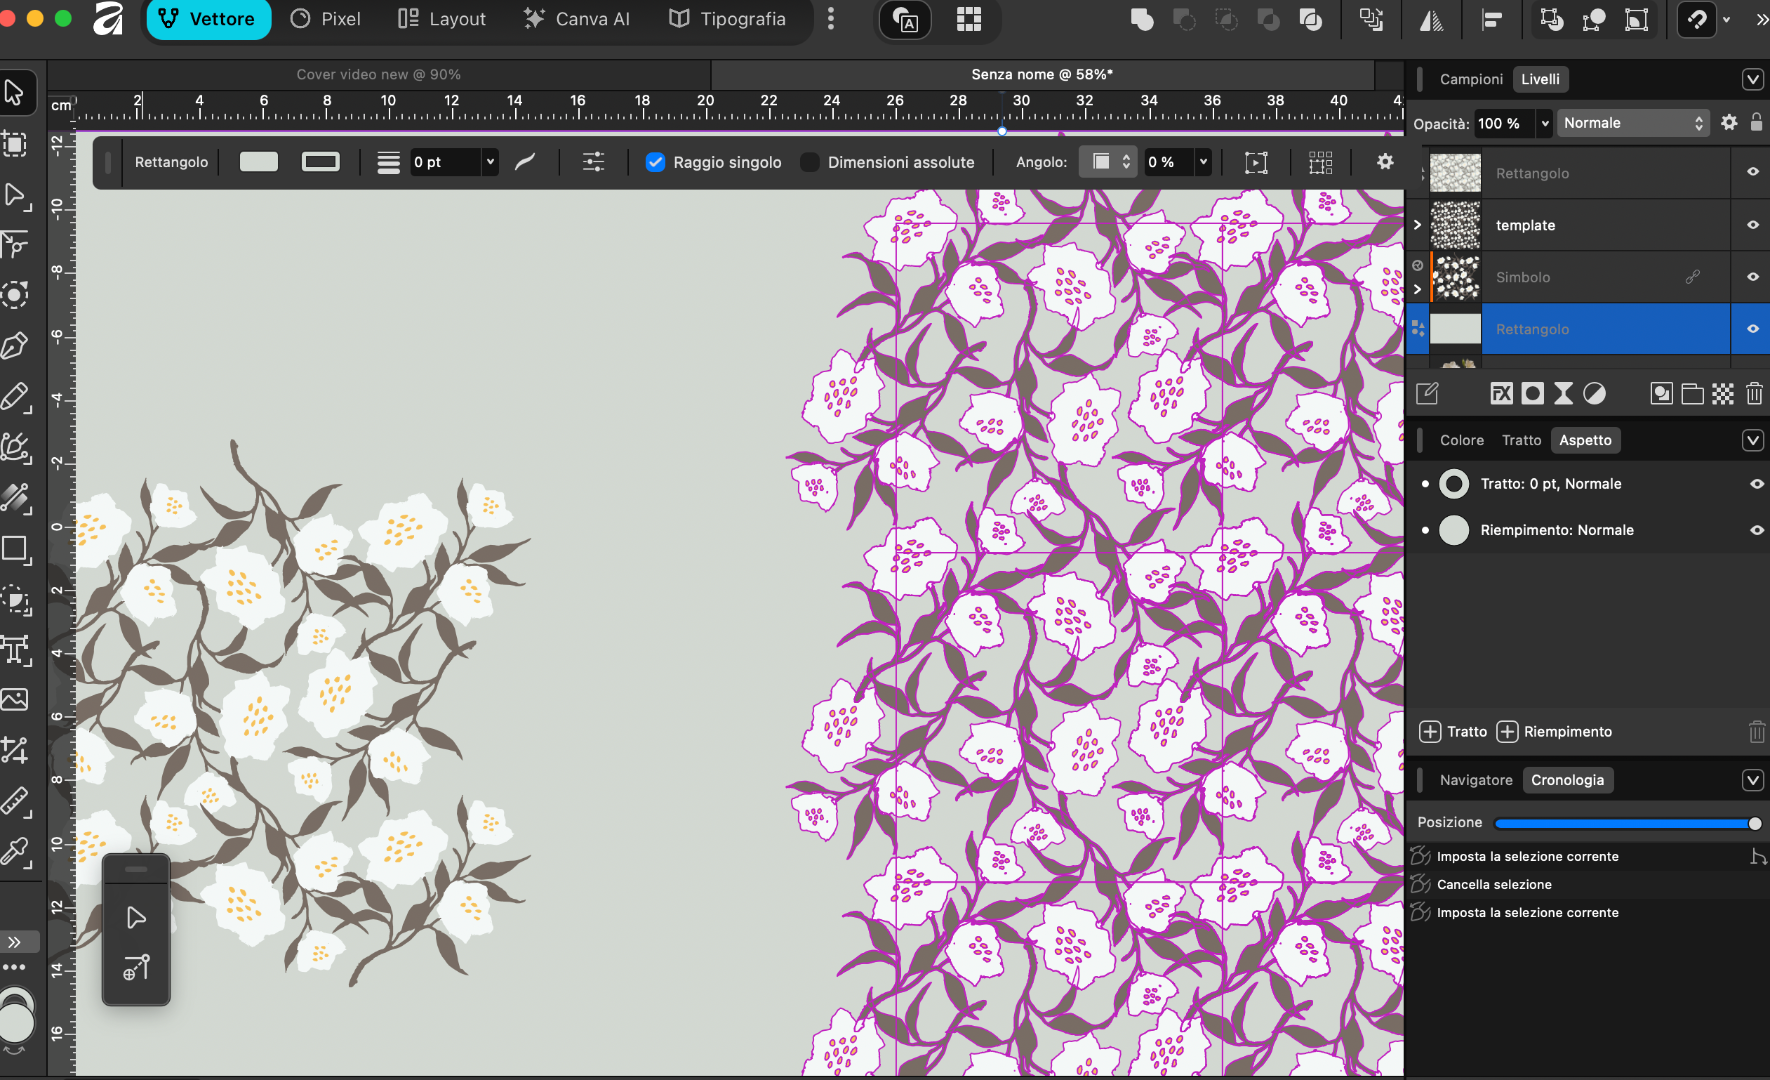The image size is (1770, 1080).
Task: Enable Dimensioni assolute option
Action: click(810, 162)
